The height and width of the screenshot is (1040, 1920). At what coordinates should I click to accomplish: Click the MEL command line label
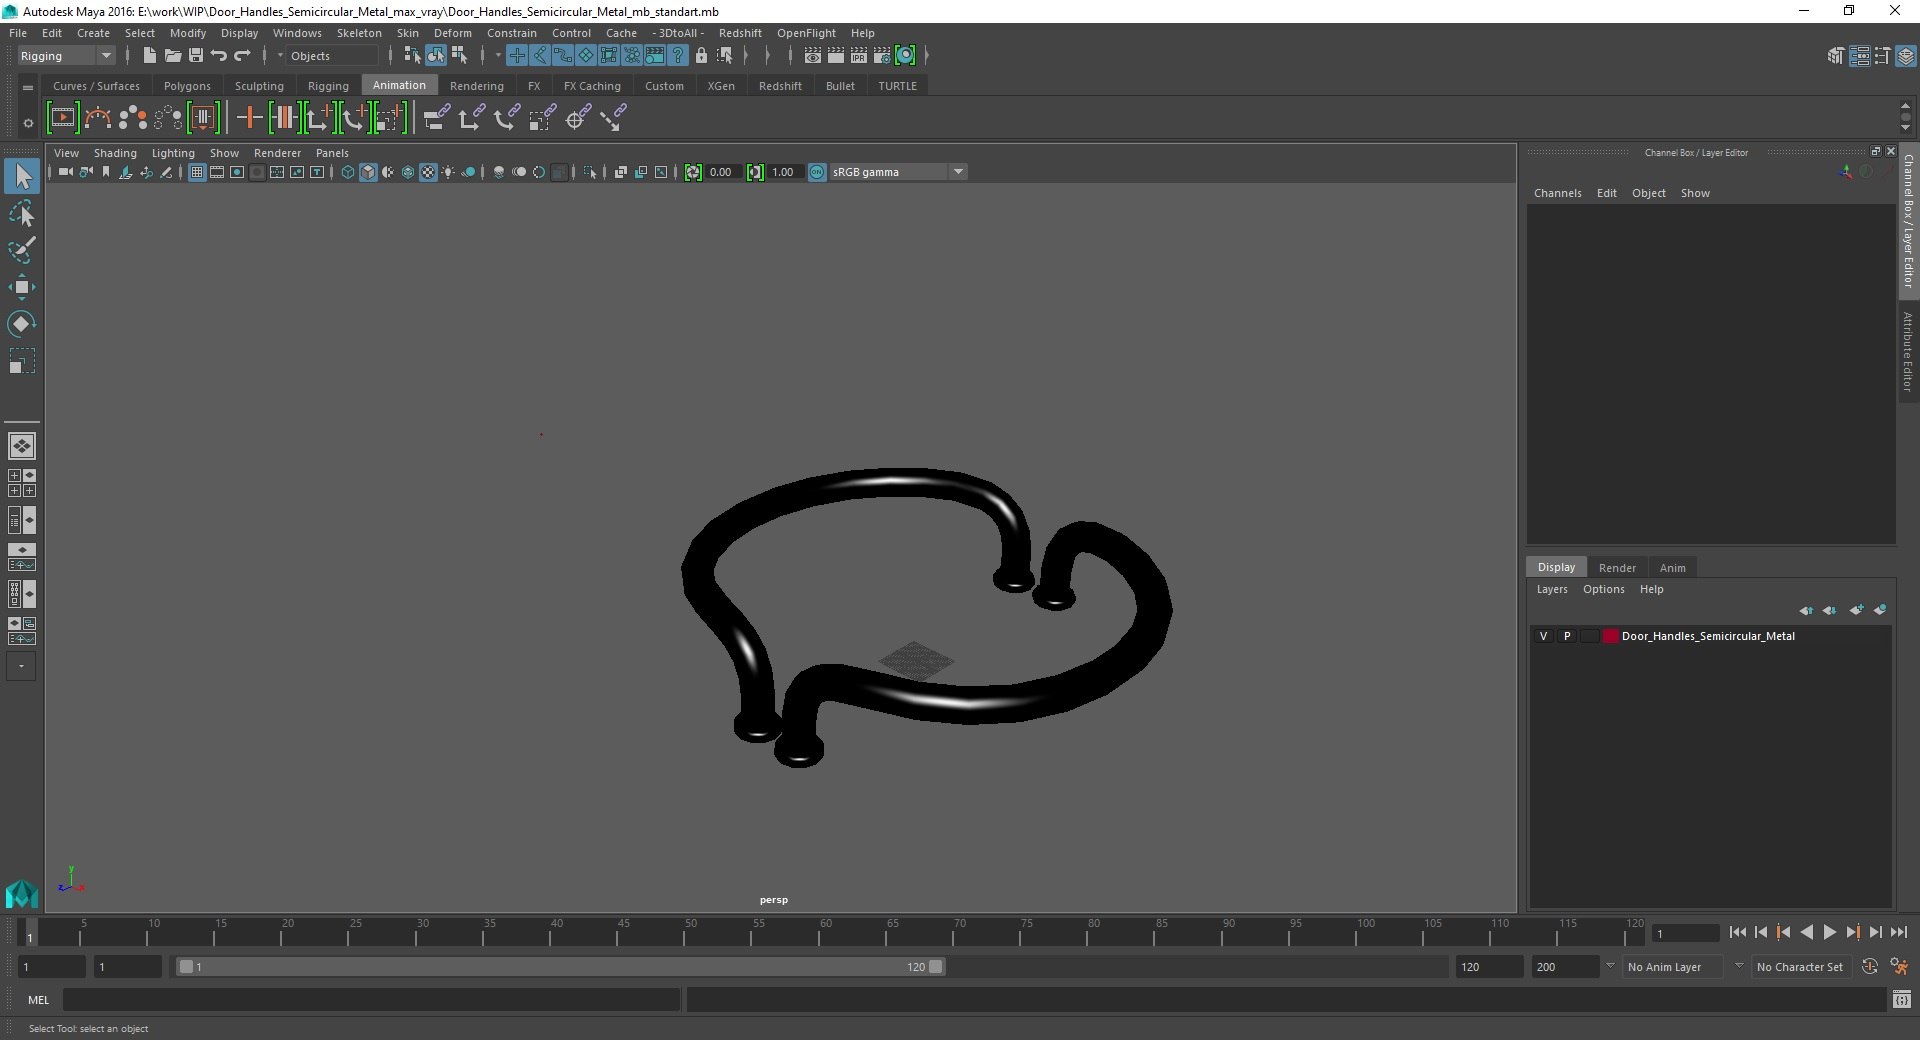pos(38,999)
